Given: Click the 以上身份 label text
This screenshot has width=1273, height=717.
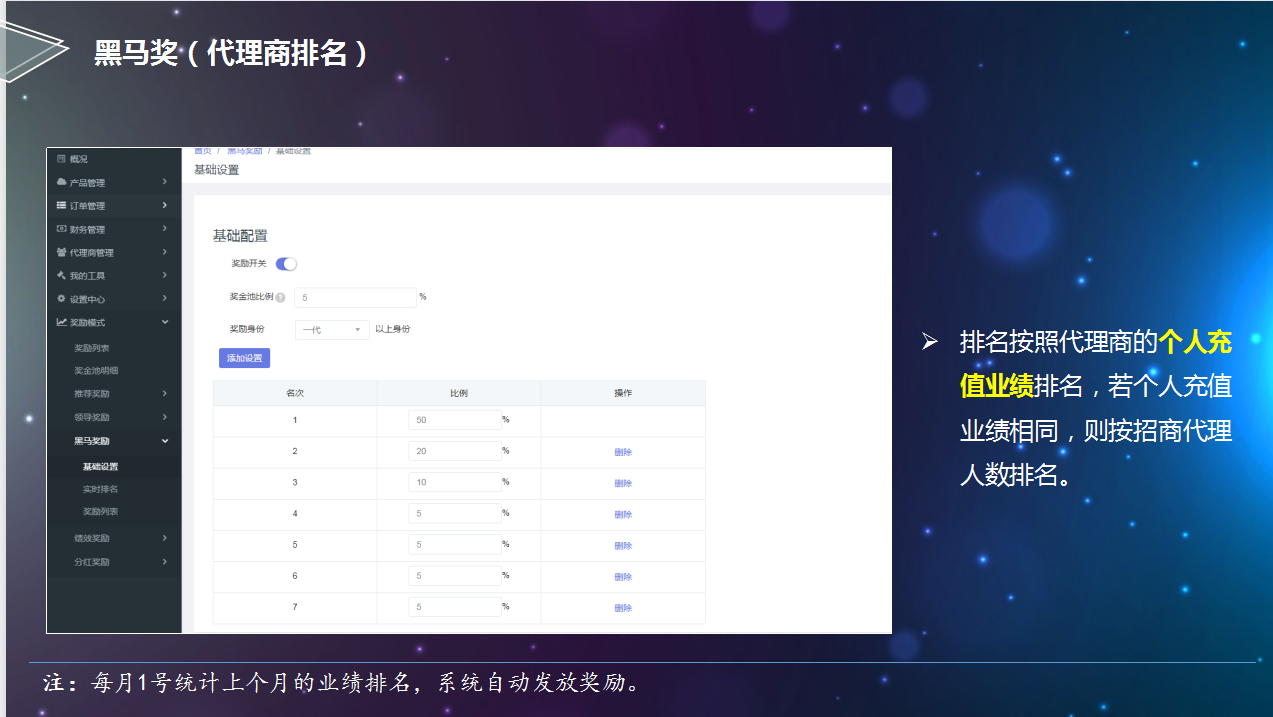Looking at the screenshot, I should tap(392, 329).
